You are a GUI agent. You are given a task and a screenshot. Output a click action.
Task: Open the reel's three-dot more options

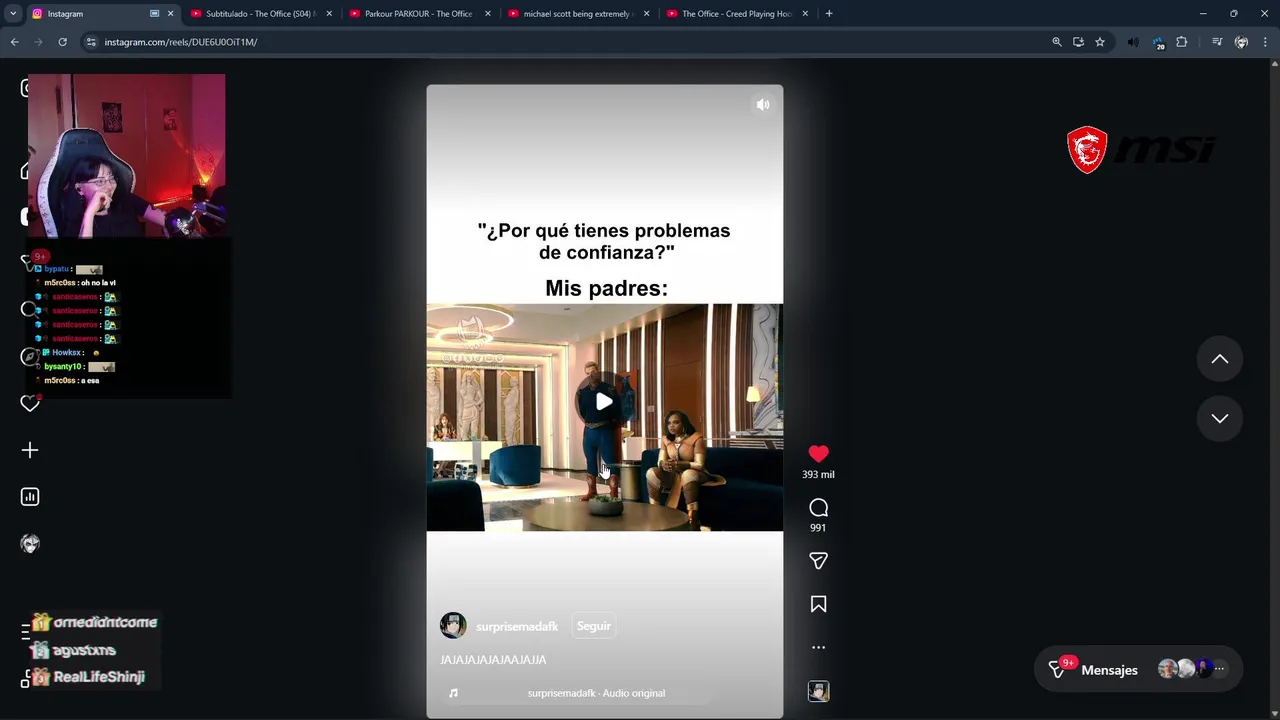818,647
